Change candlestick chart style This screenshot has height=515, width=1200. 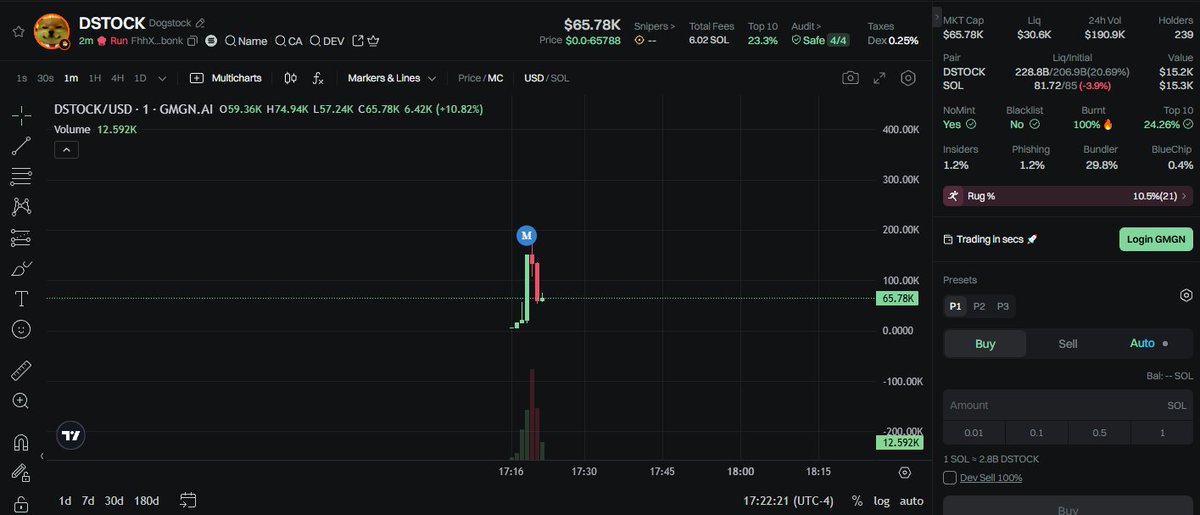290,78
